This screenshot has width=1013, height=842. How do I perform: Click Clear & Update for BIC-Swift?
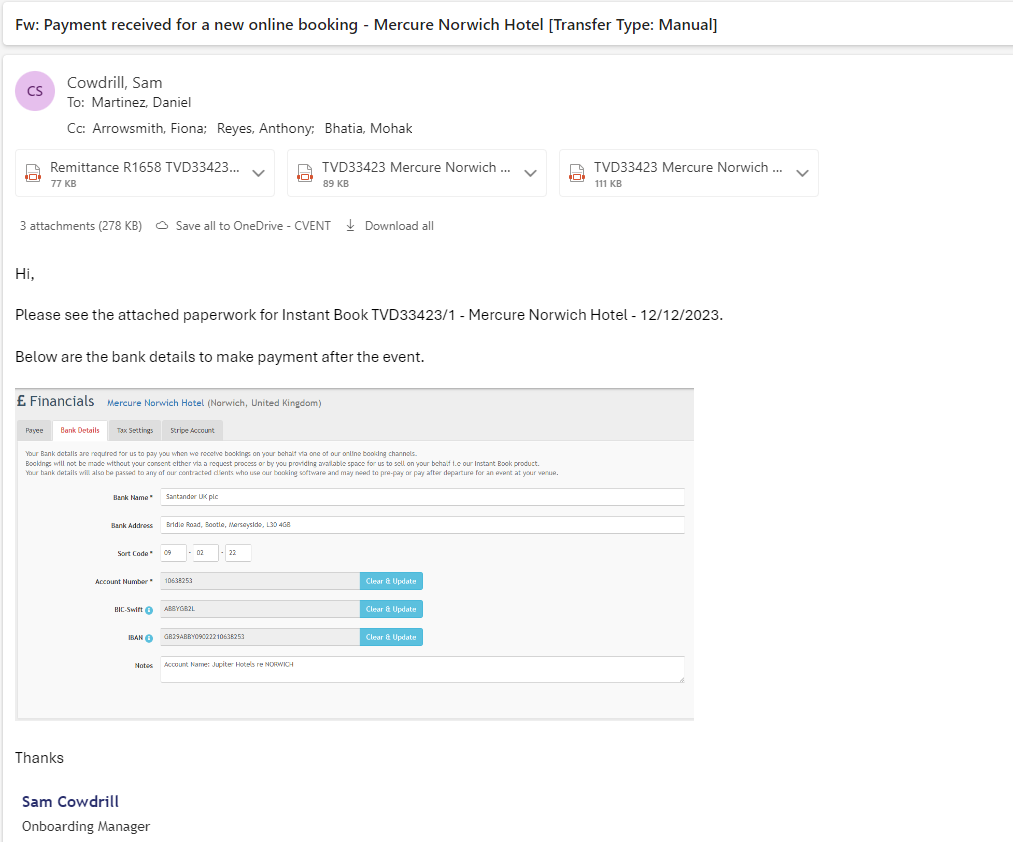coord(392,609)
